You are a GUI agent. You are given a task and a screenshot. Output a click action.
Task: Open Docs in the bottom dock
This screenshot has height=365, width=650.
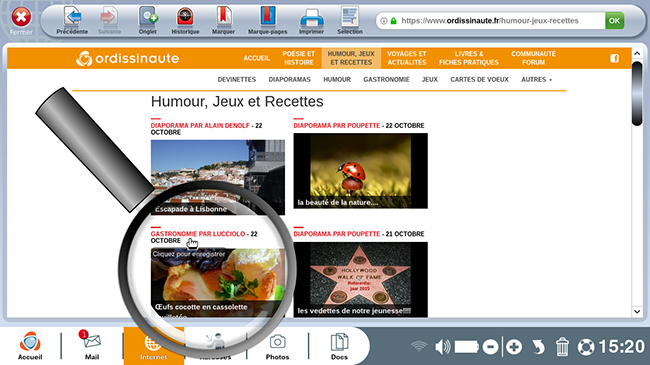click(339, 346)
